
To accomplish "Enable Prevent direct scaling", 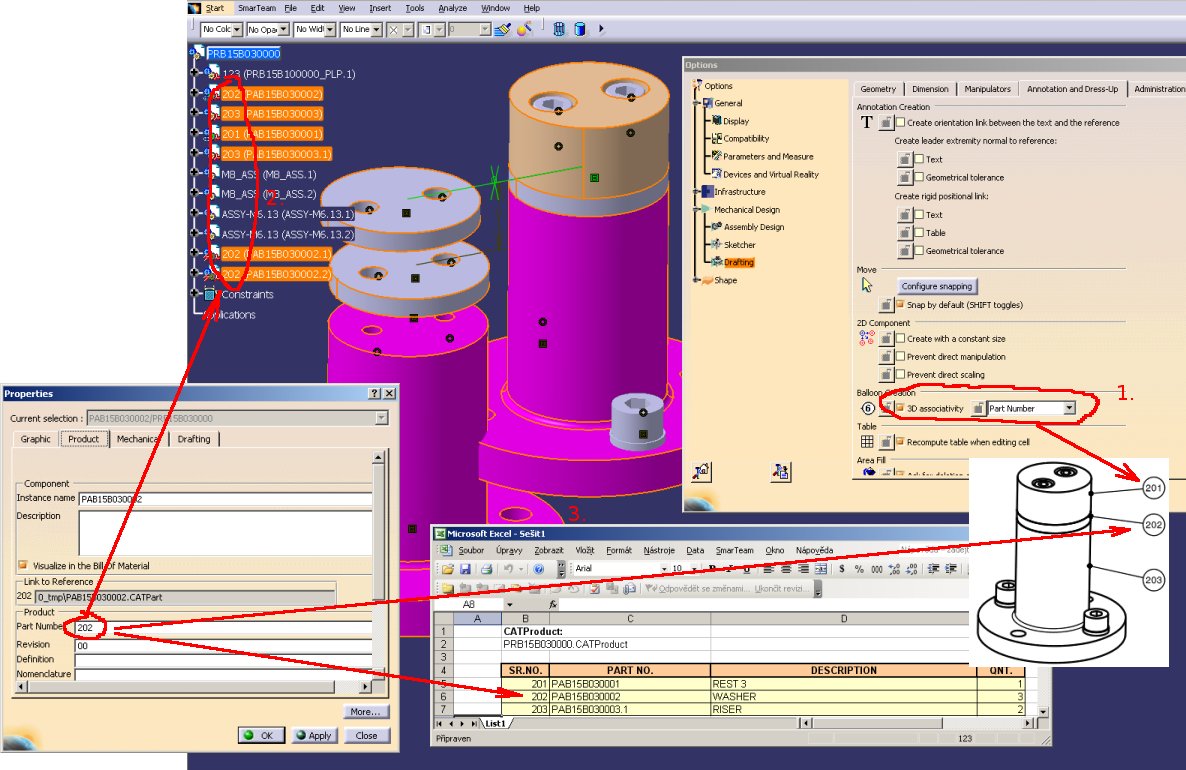I will pos(900,374).
